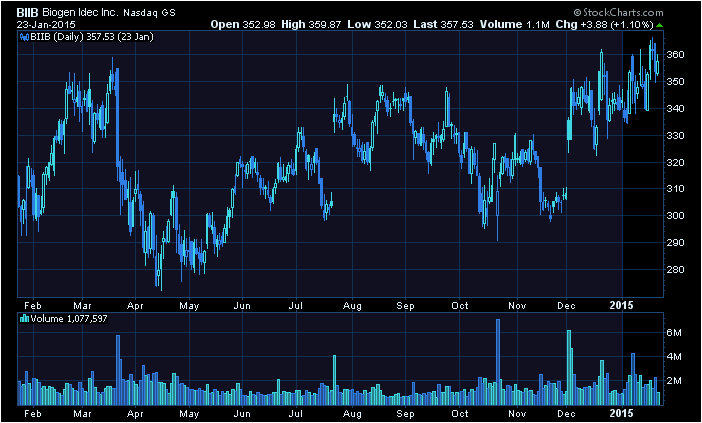Click 'Dec' label under the volume panel
The height and width of the screenshot is (423, 702).
point(566,414)
